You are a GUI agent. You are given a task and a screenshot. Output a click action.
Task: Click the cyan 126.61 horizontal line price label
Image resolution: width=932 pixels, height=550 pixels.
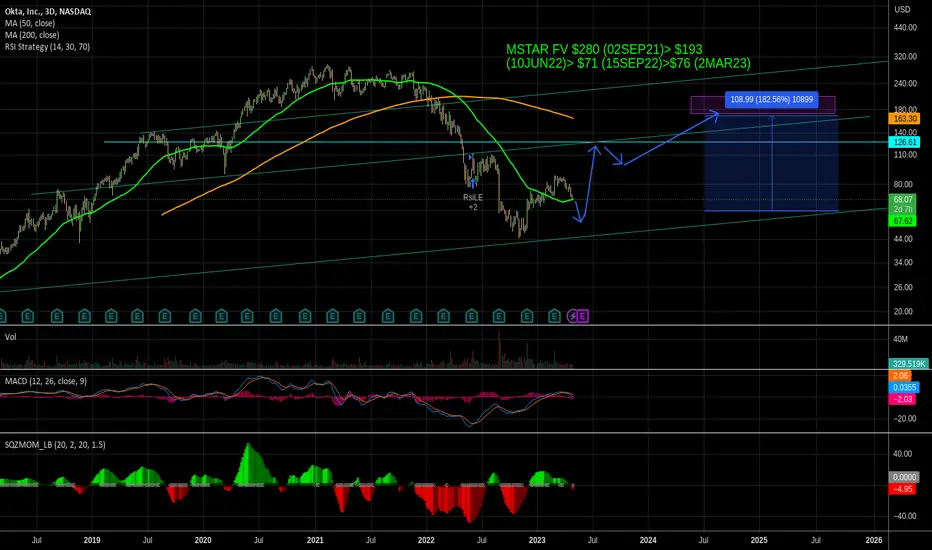(904, 142)
